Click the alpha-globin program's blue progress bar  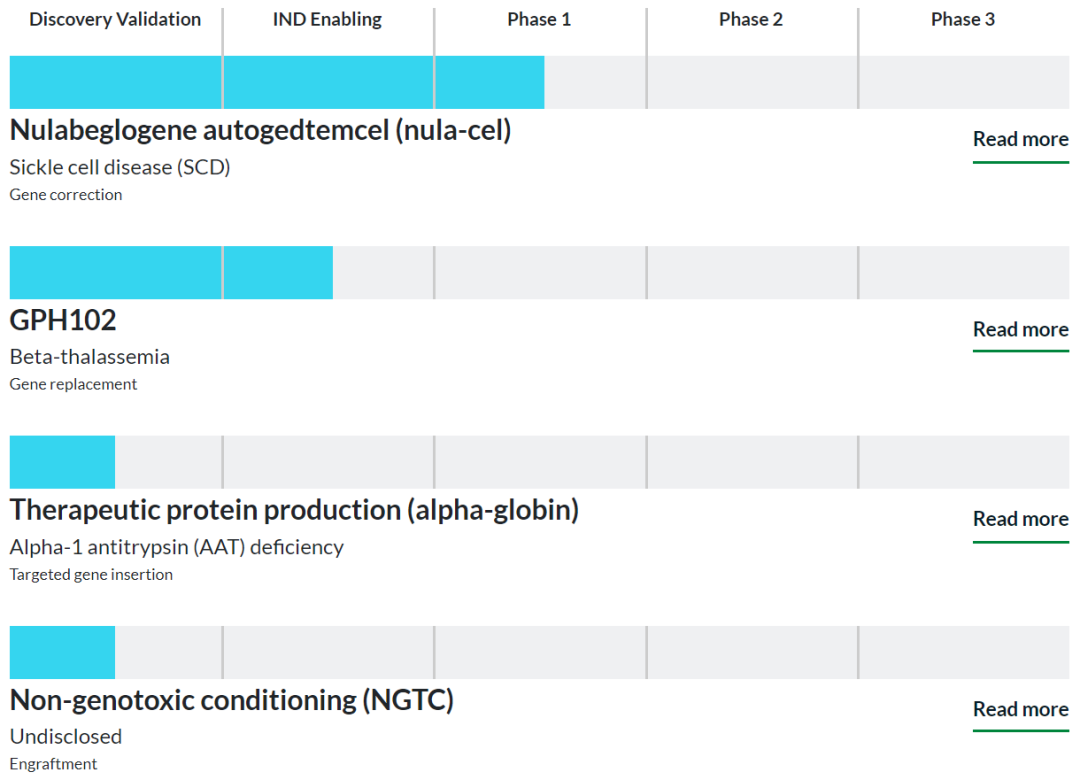tap(62, 462)
